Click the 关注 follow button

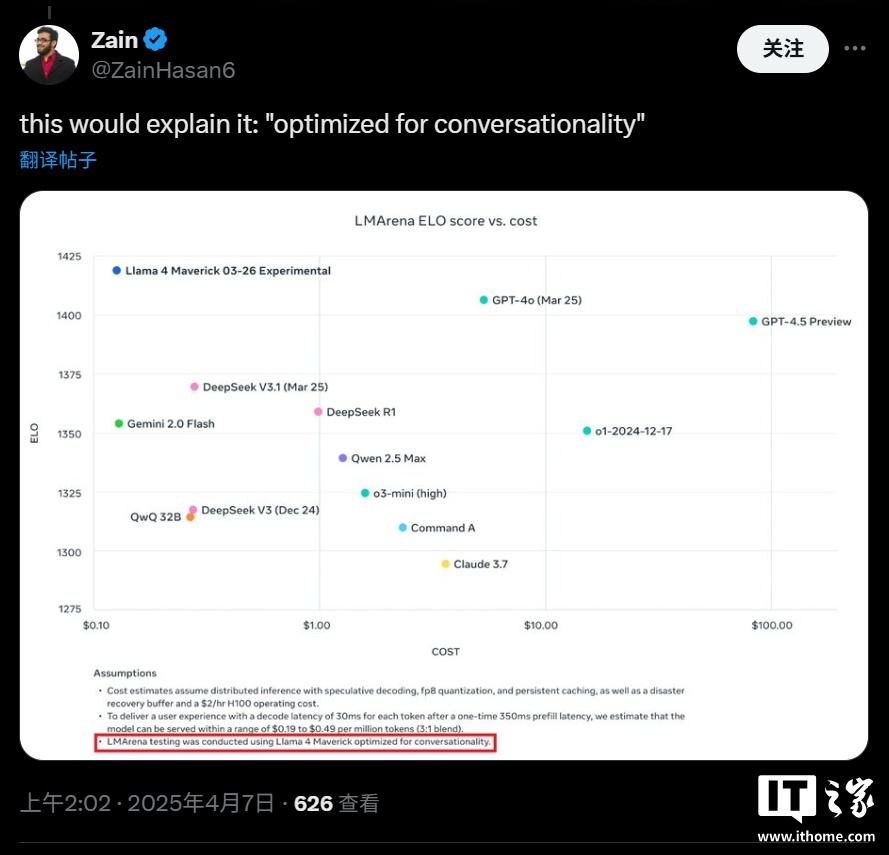point(783,48)
